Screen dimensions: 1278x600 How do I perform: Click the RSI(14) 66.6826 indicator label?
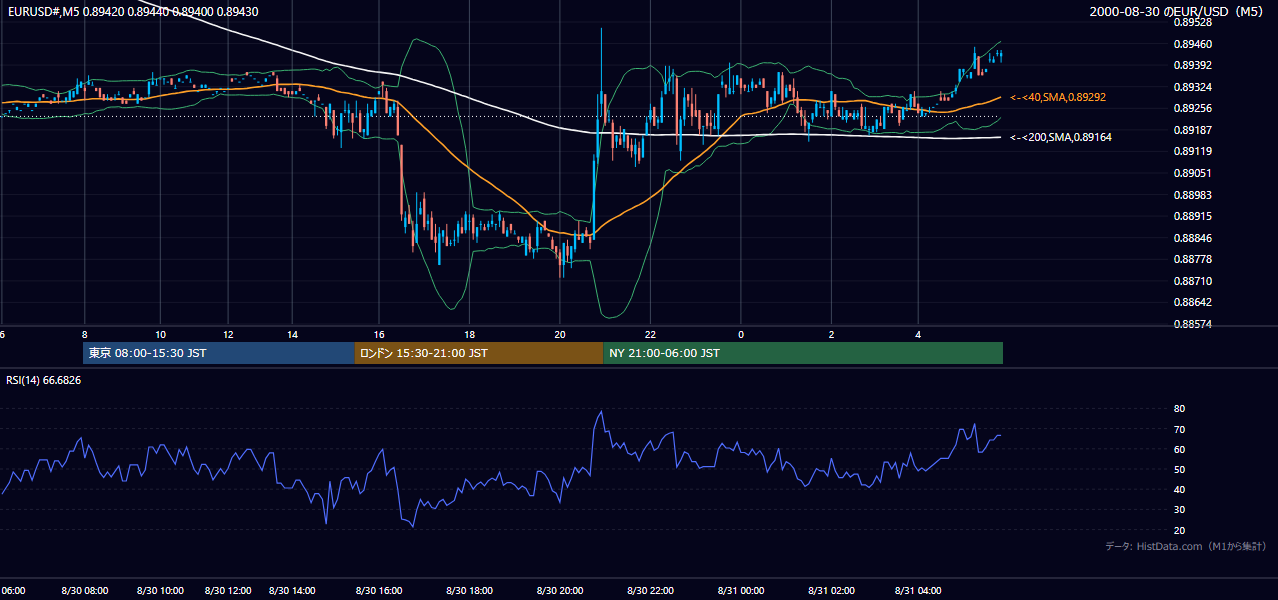coord(44,380)
